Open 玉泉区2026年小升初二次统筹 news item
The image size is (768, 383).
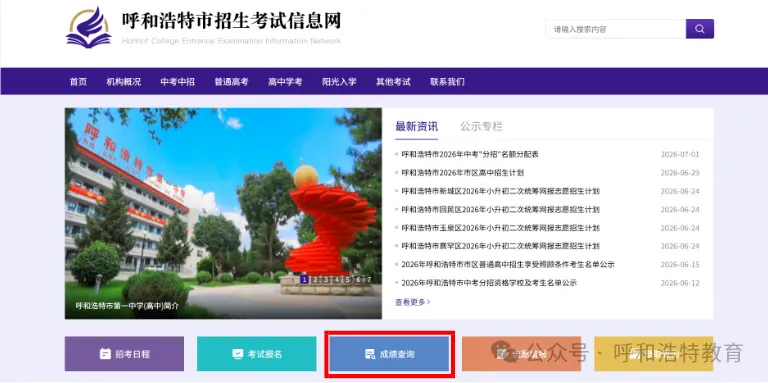pos(501,228)
